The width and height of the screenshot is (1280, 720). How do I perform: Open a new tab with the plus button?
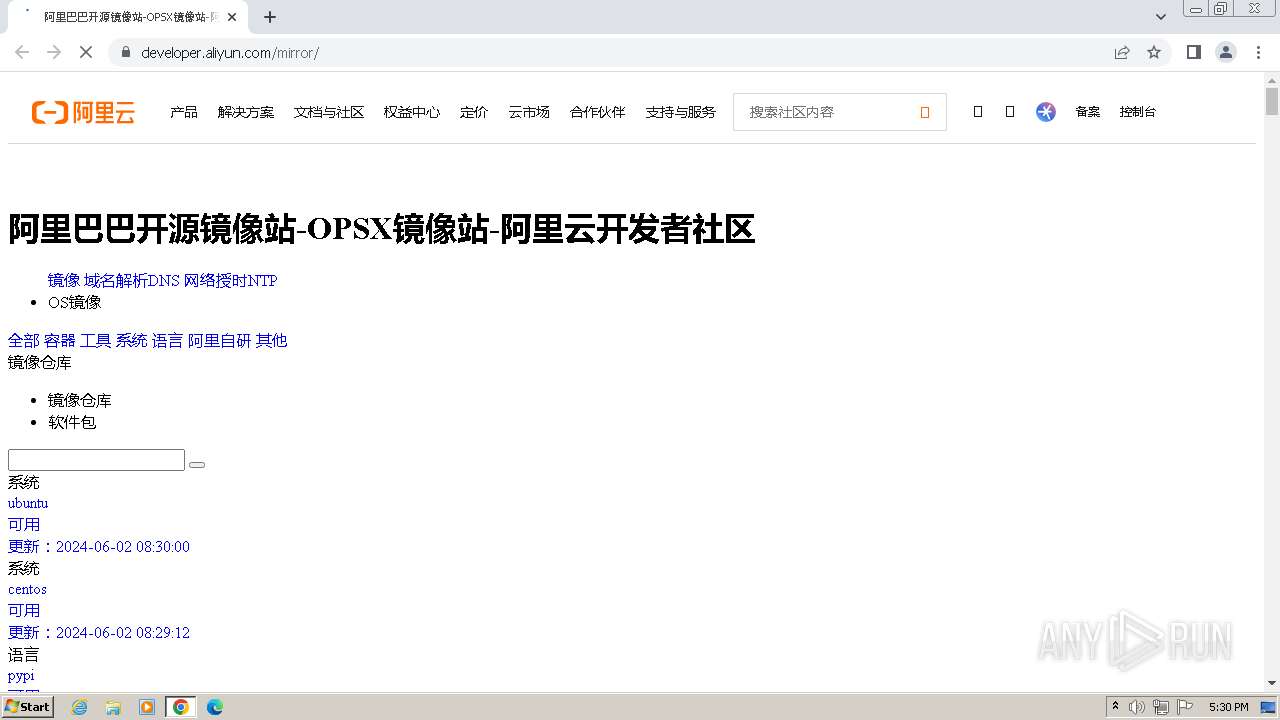270,17
